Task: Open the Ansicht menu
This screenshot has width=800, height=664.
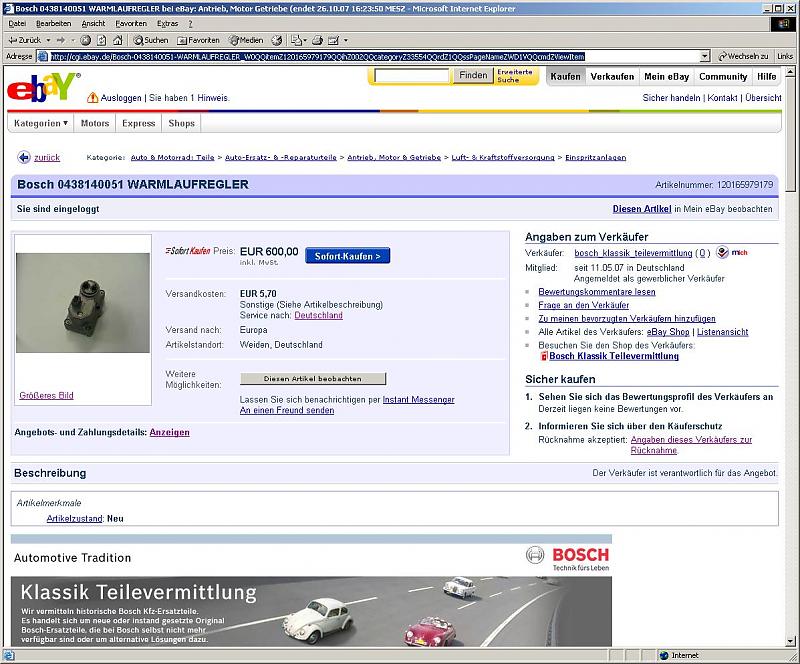Action: [x=93, y=23]
